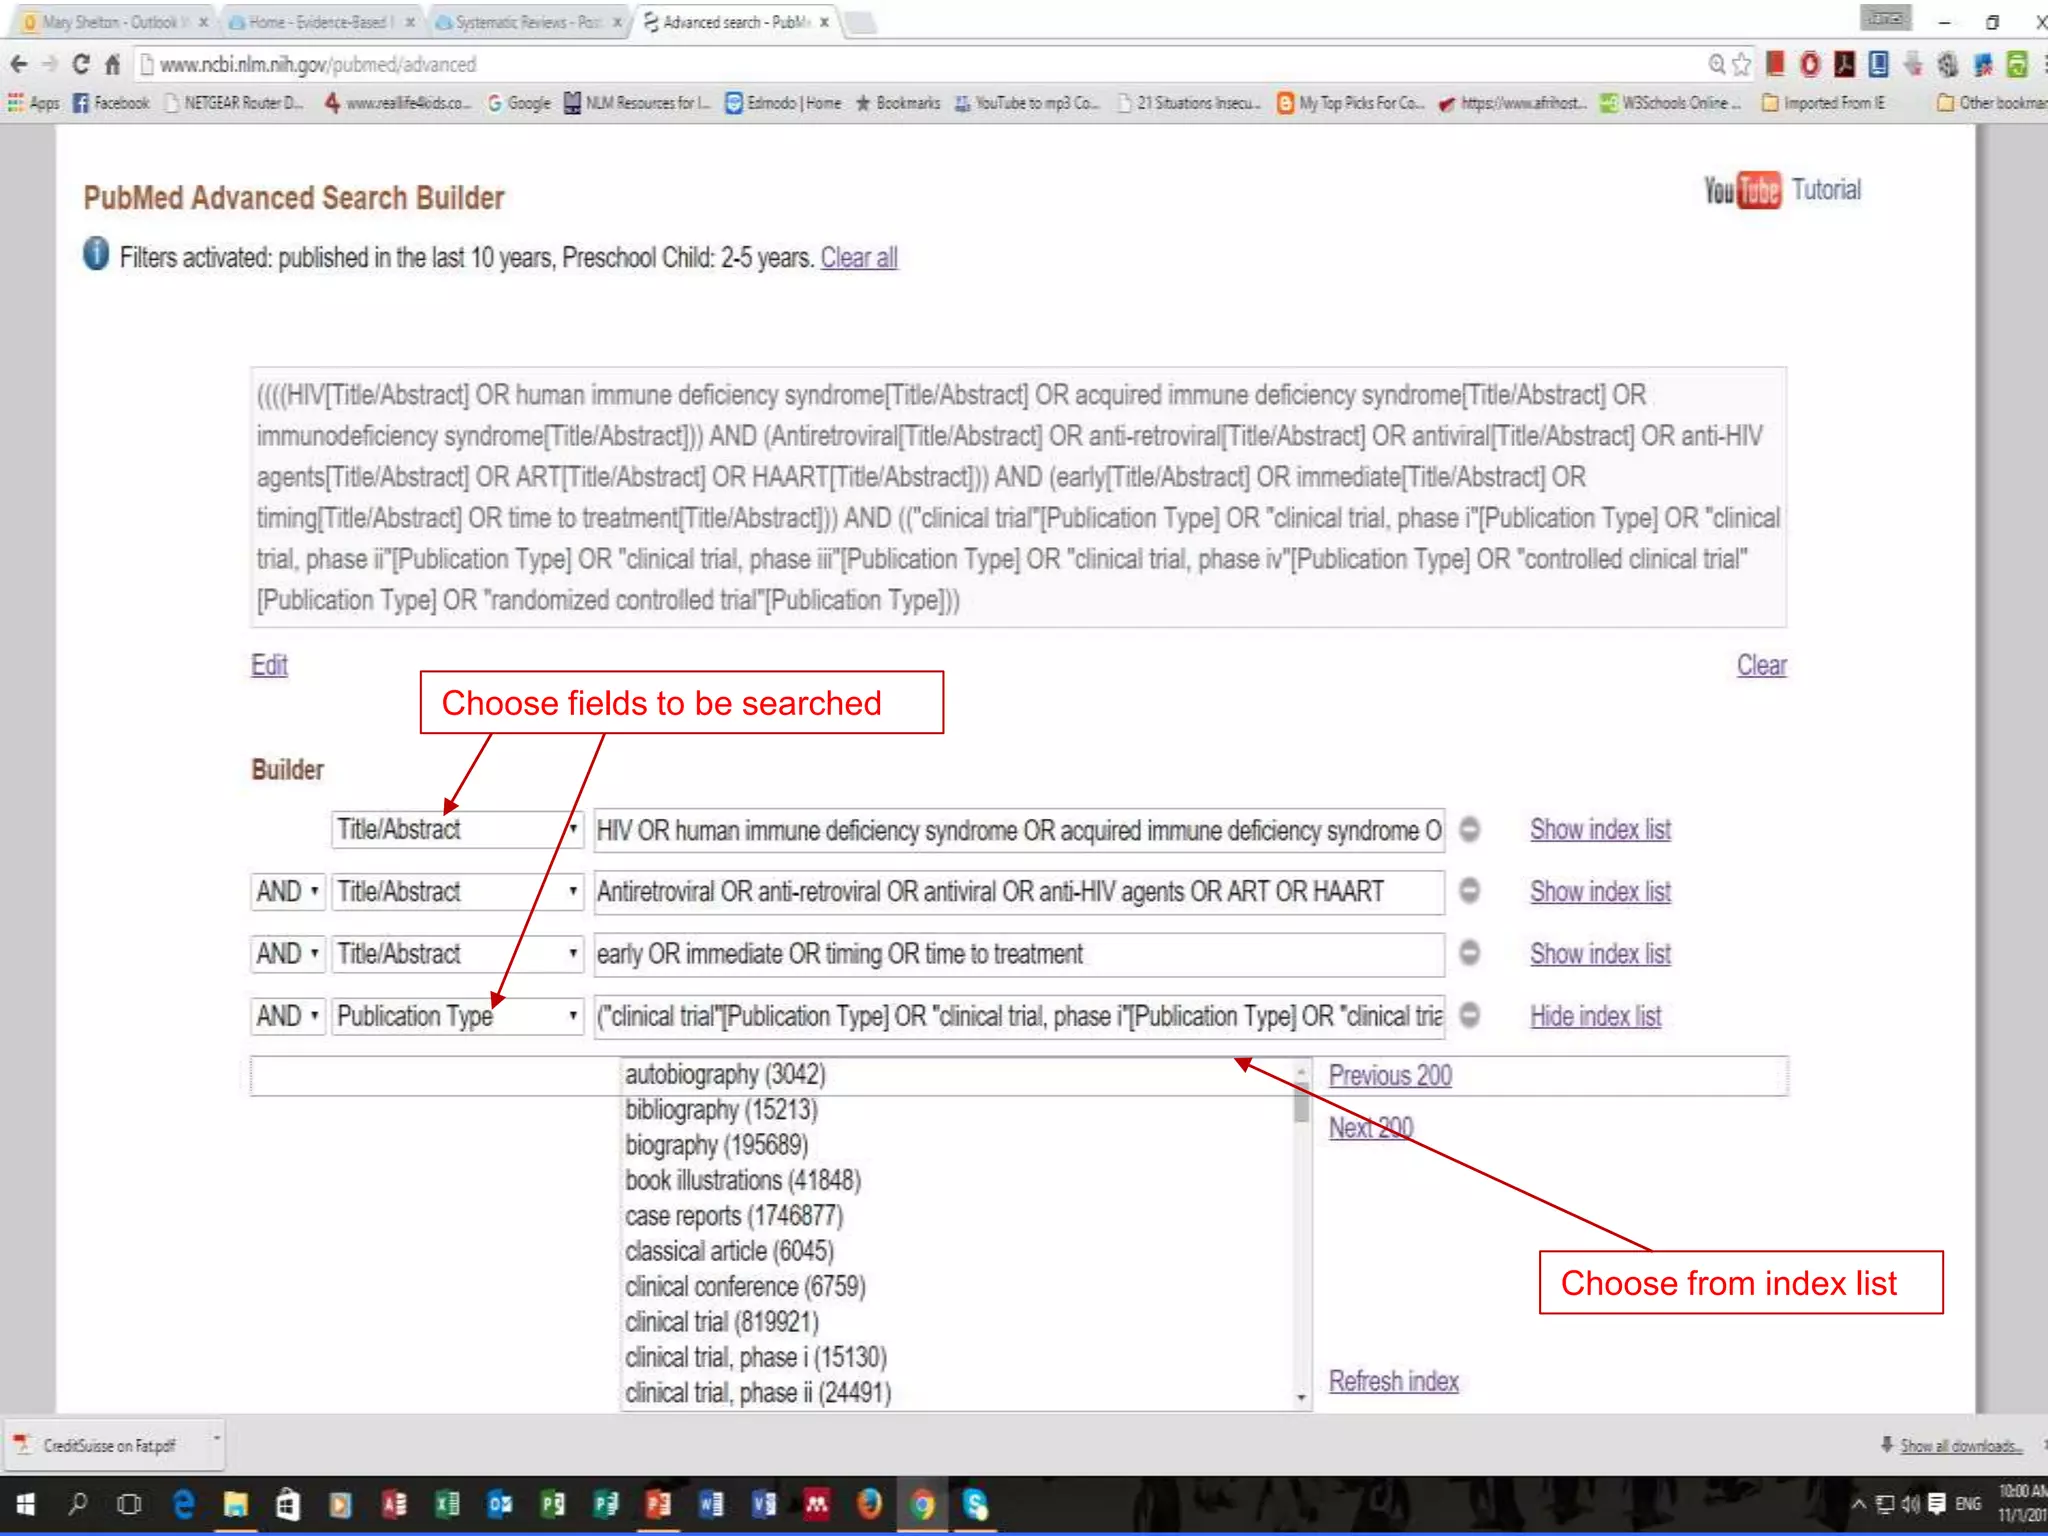Open the Bookmarks folder in bookmarks bar
Image resolution: width=2048 pixels, height=1536 pixels.
tap(898, 103)
